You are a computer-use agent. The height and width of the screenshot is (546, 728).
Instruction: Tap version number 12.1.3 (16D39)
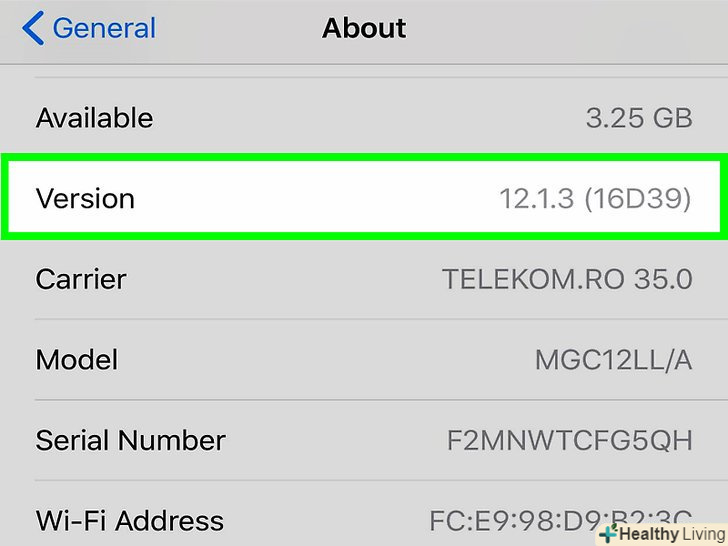(595, 198)
